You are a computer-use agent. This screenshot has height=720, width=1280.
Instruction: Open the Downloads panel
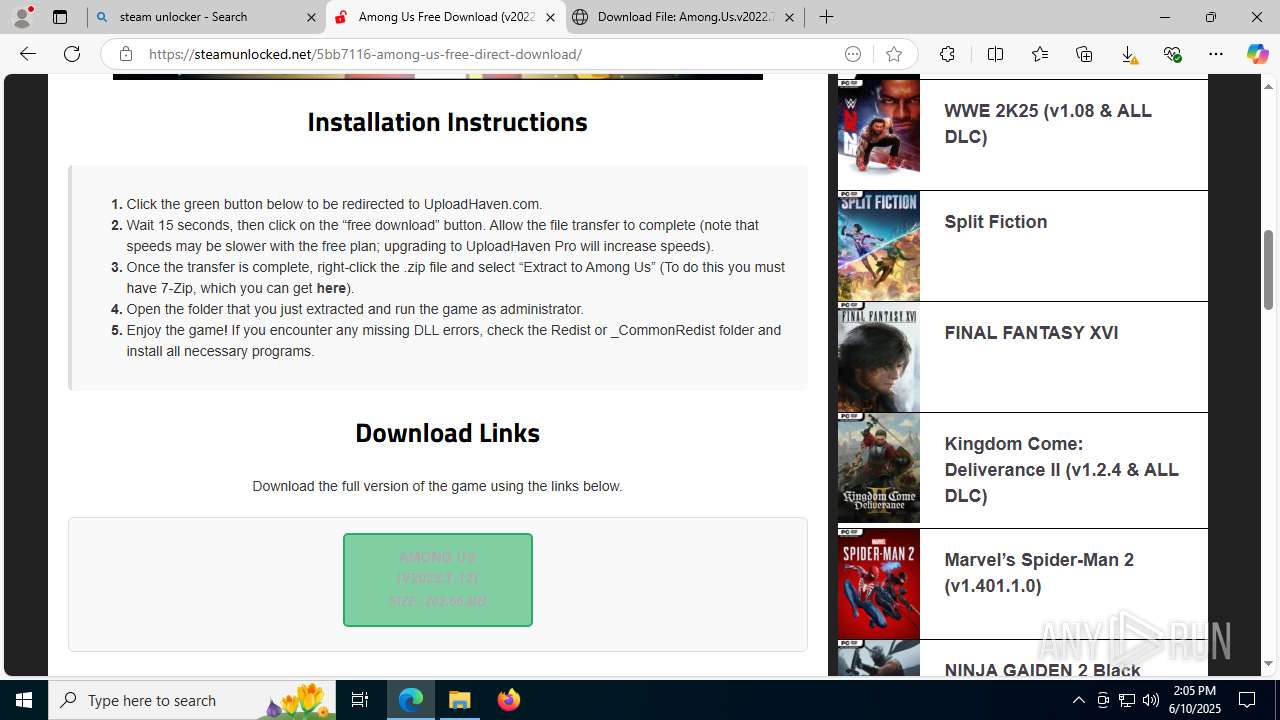[1128, 54]
